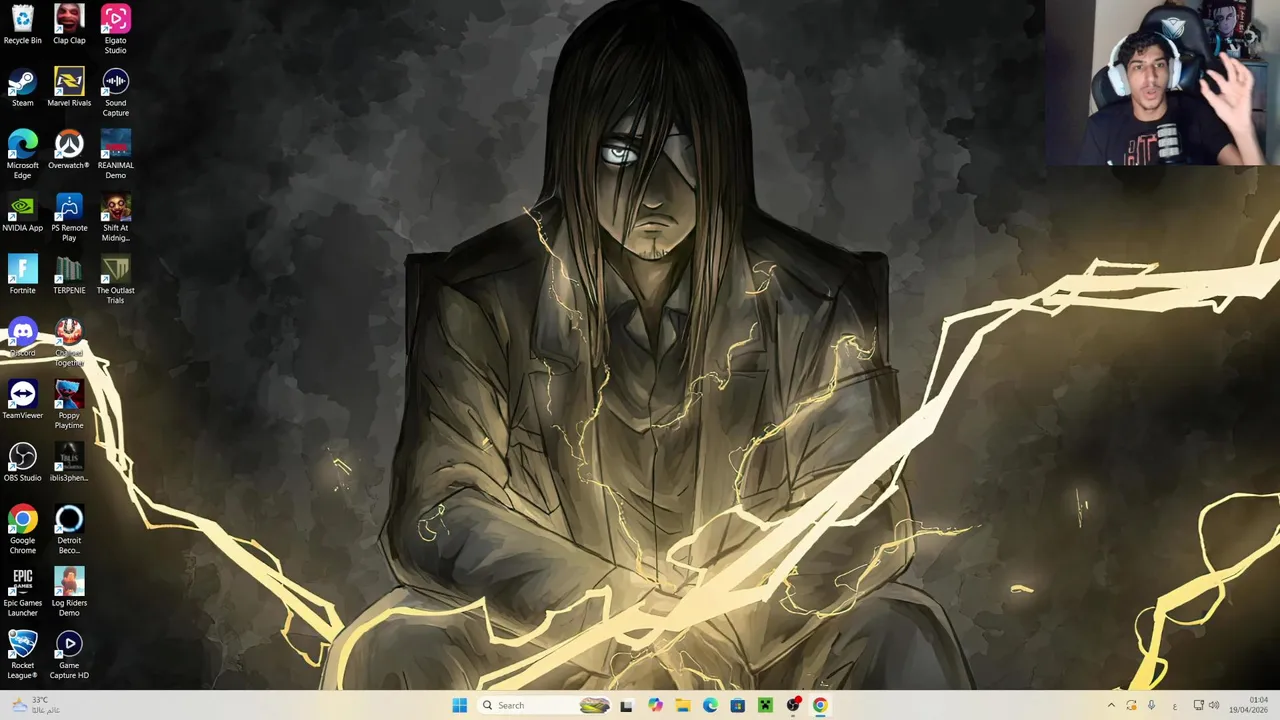1280x720 pixels.
Task: Select the Sound Capture desktop icon
Action: (115, 92)
